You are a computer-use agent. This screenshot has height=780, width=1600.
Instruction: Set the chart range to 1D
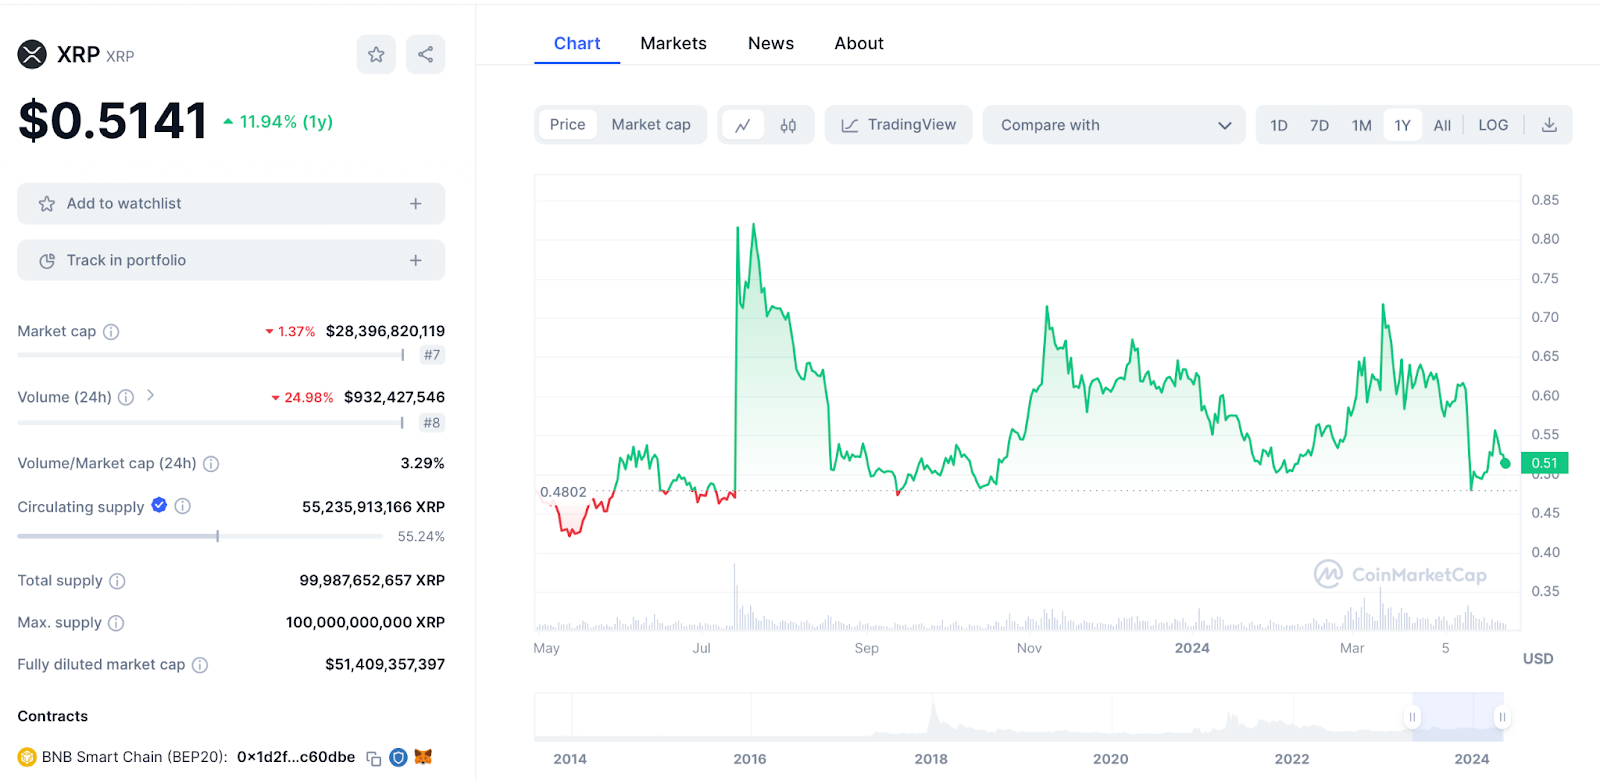click(1279, 125)
